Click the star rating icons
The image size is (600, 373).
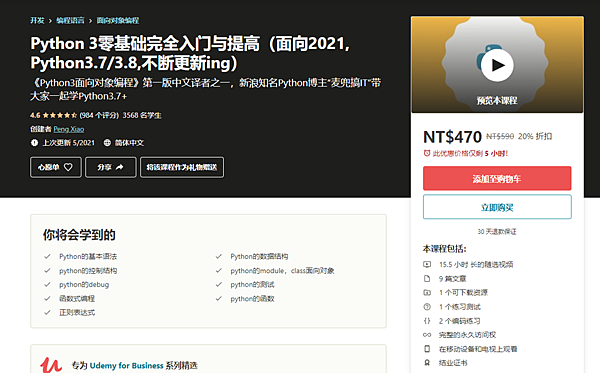[60, 115]
